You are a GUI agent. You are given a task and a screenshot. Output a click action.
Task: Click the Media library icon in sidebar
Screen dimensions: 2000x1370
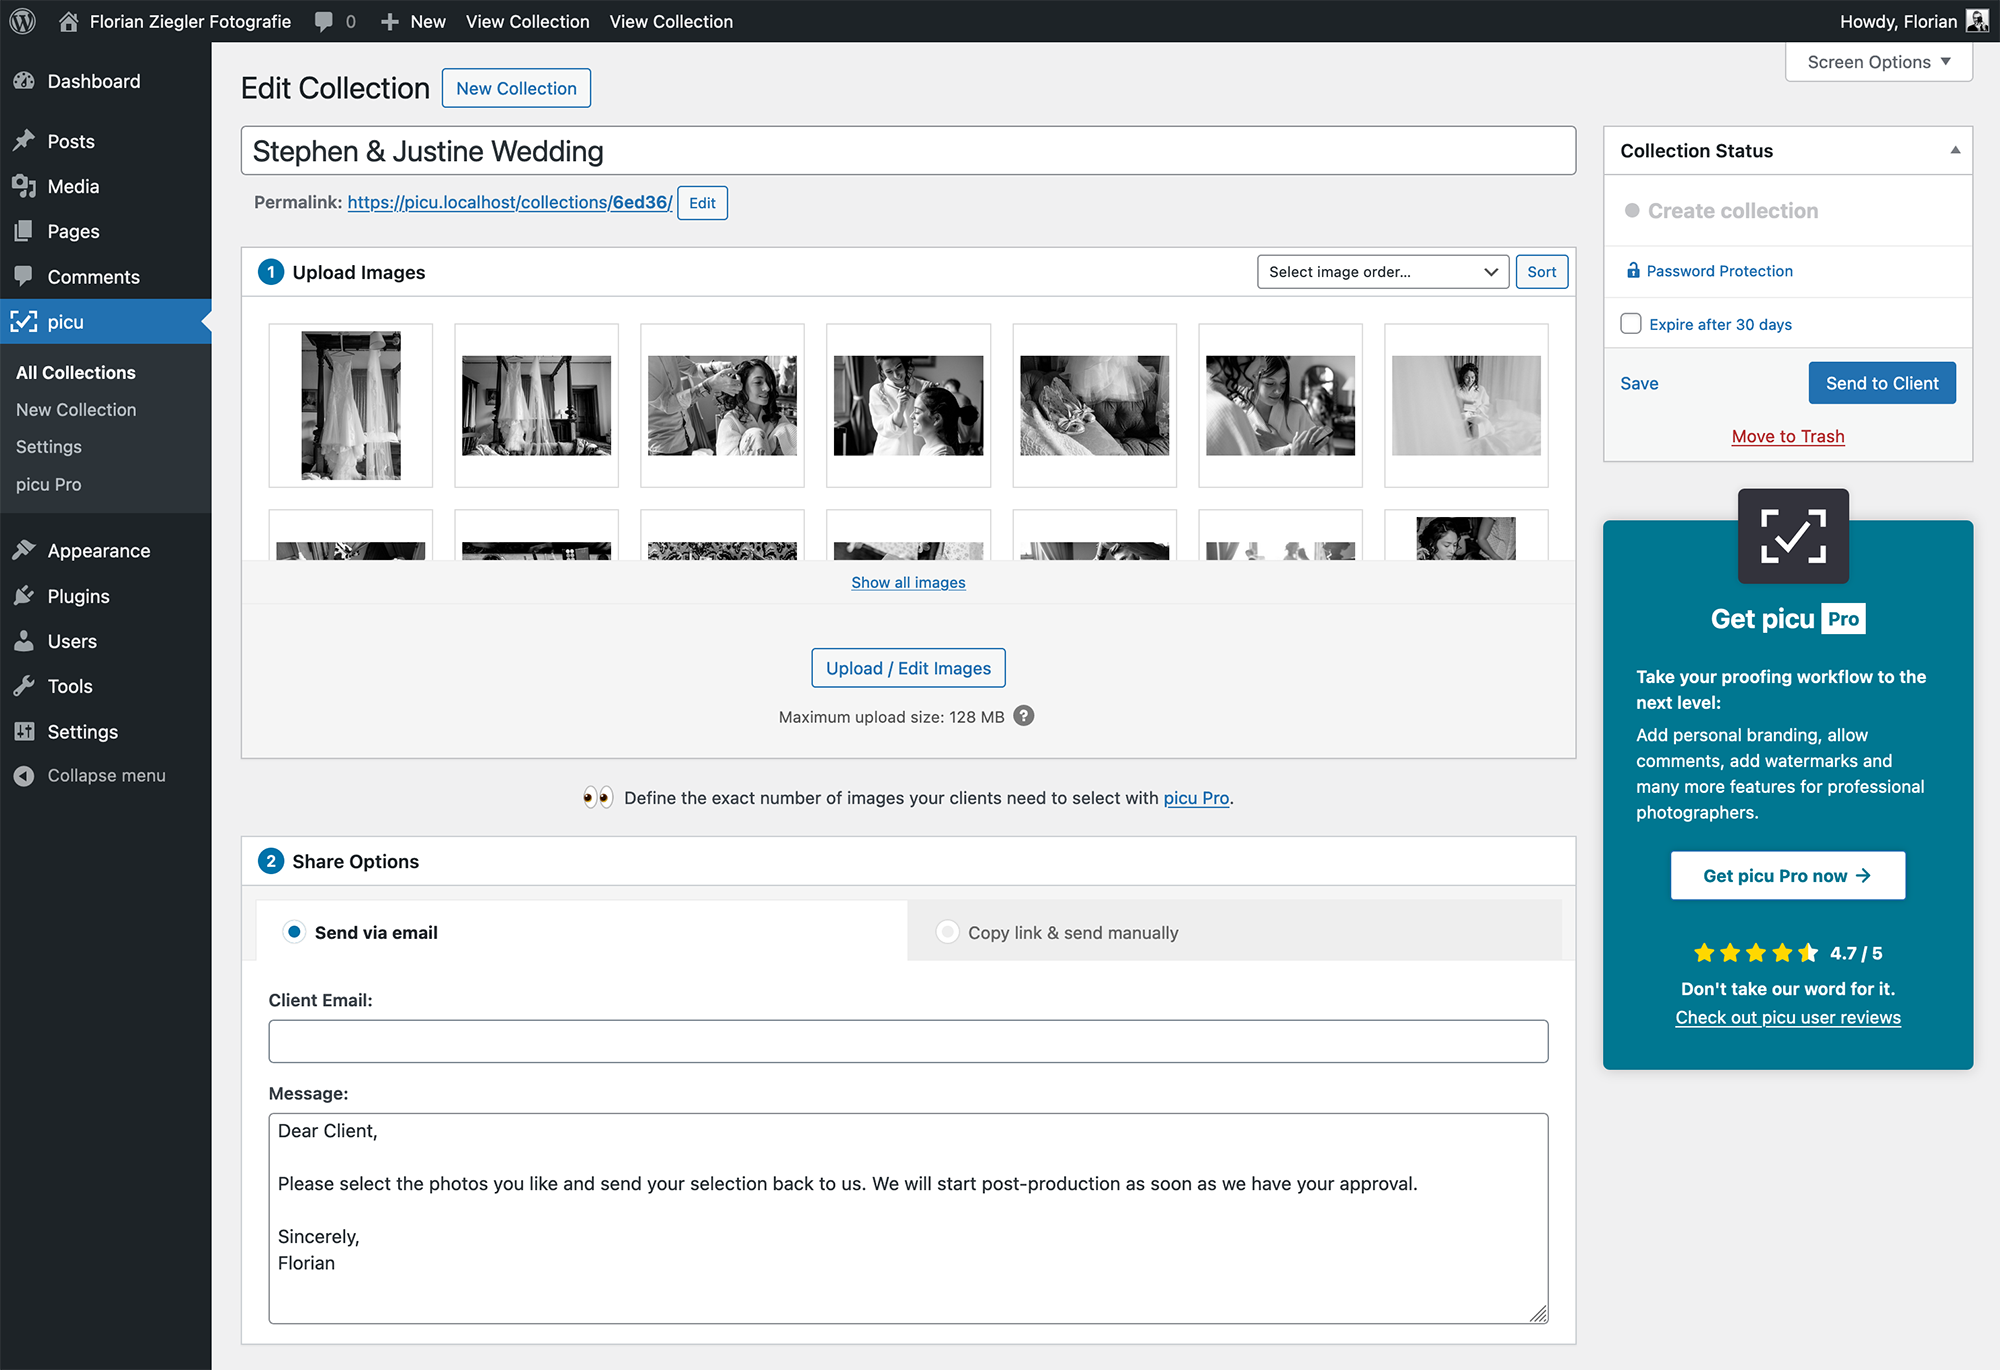tap(21, 186)
